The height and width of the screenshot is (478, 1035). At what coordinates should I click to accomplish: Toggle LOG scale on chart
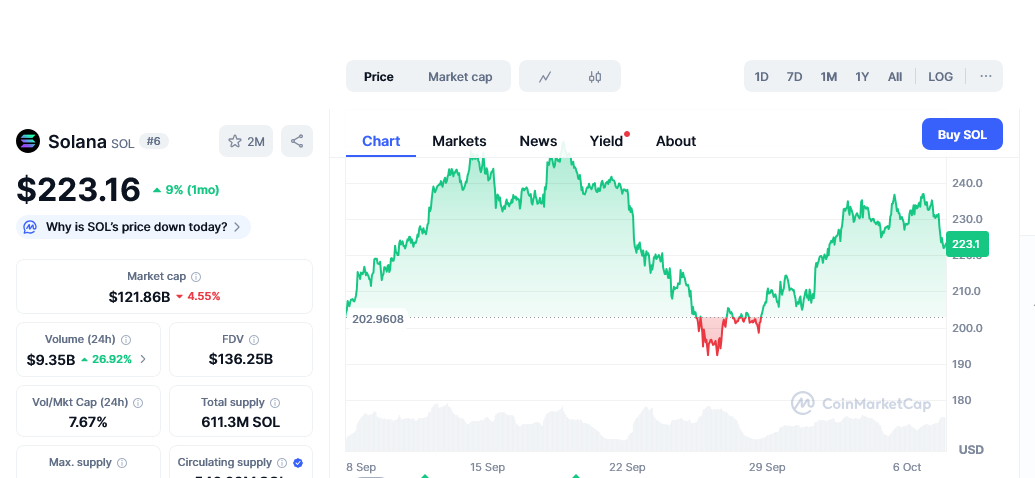(x=940, y=77)
